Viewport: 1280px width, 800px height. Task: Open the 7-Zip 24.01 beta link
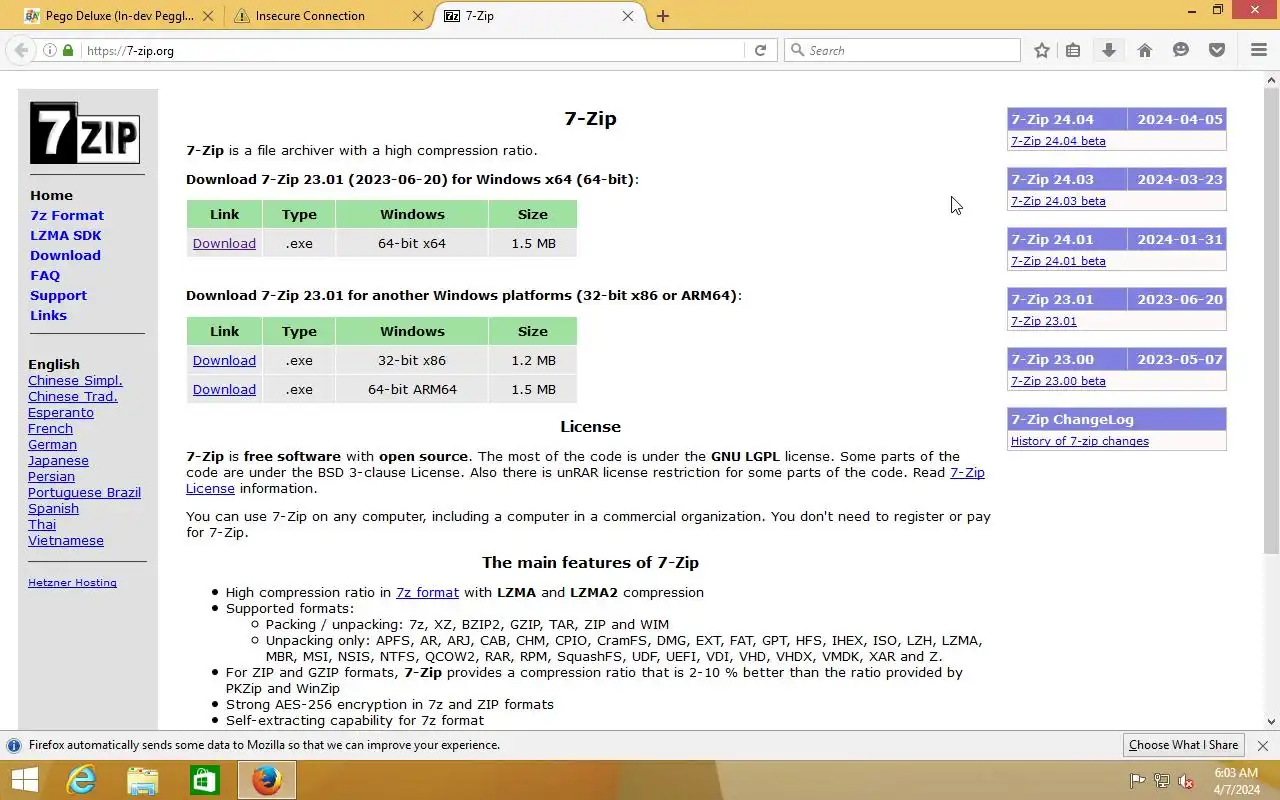[1058, 261]
